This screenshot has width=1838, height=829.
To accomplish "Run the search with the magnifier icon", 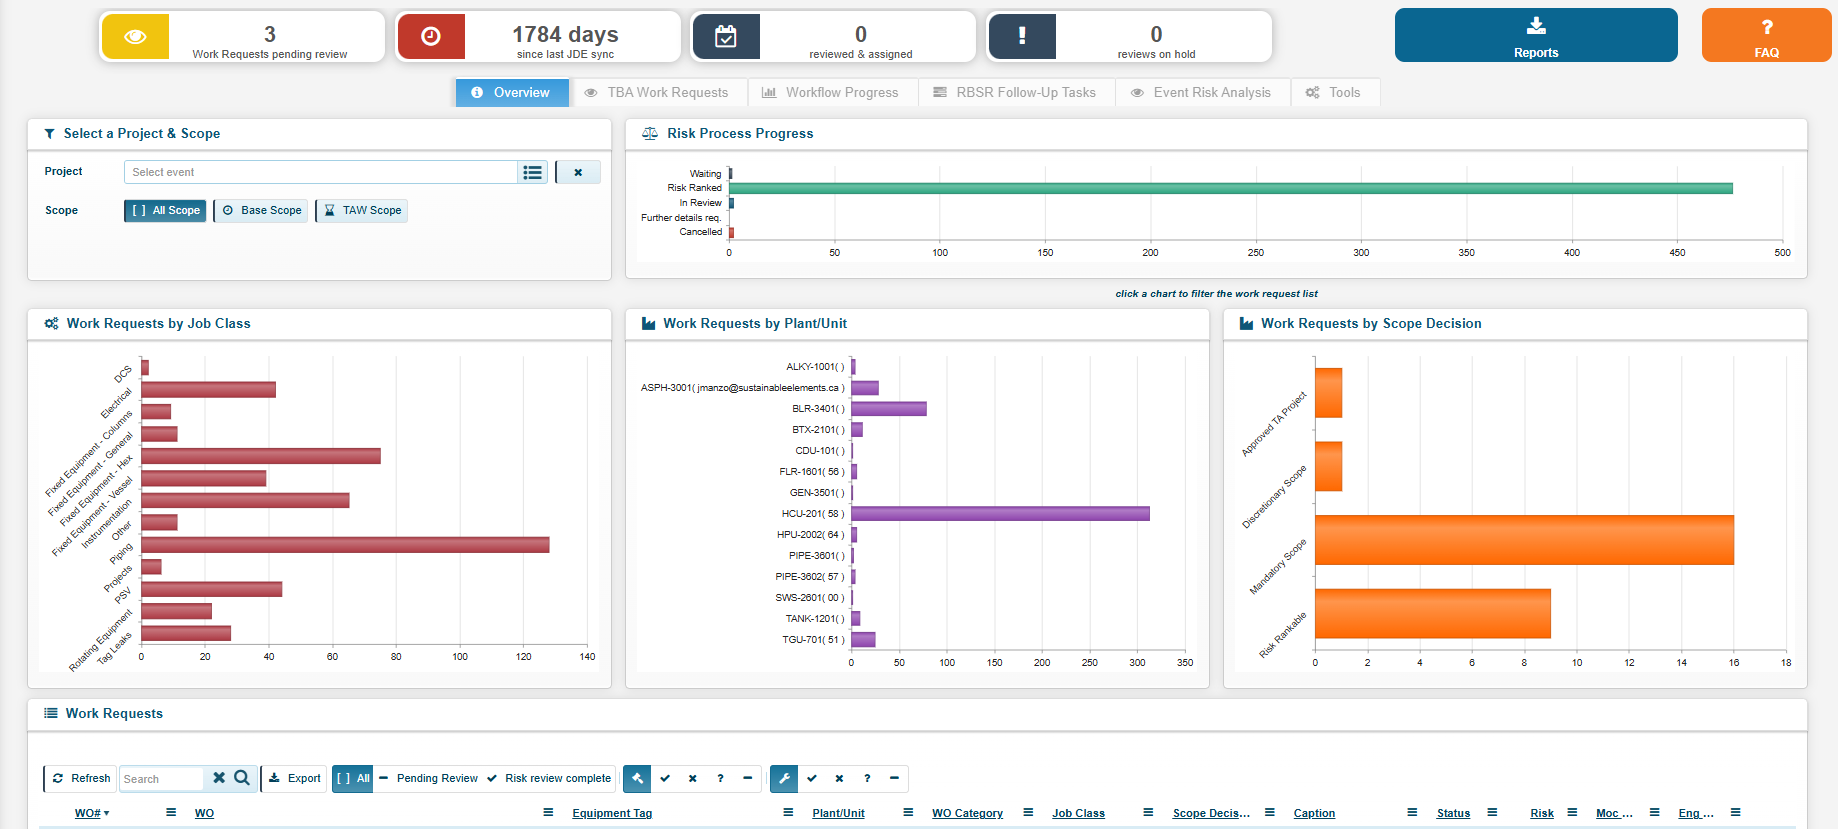I will point(242,778).
